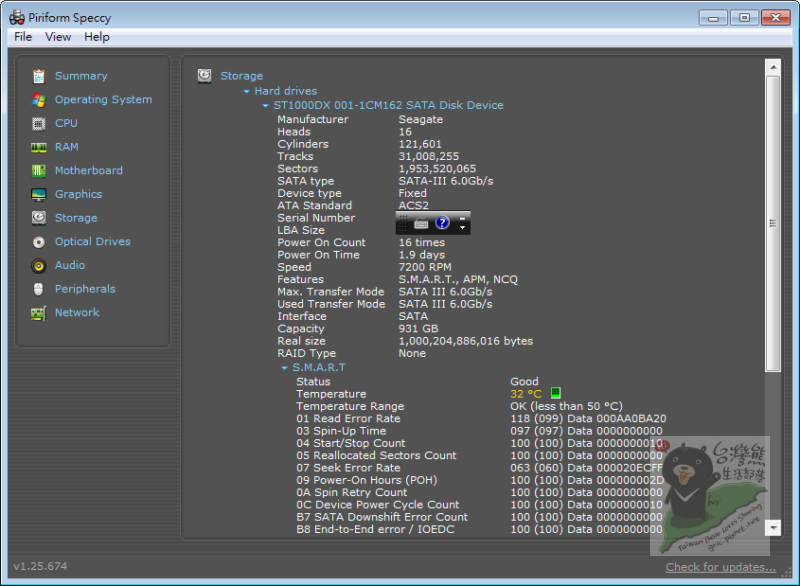The image size is (800, 586).
Task: Select the CPU chip icon
Action: tap(39, 123)
